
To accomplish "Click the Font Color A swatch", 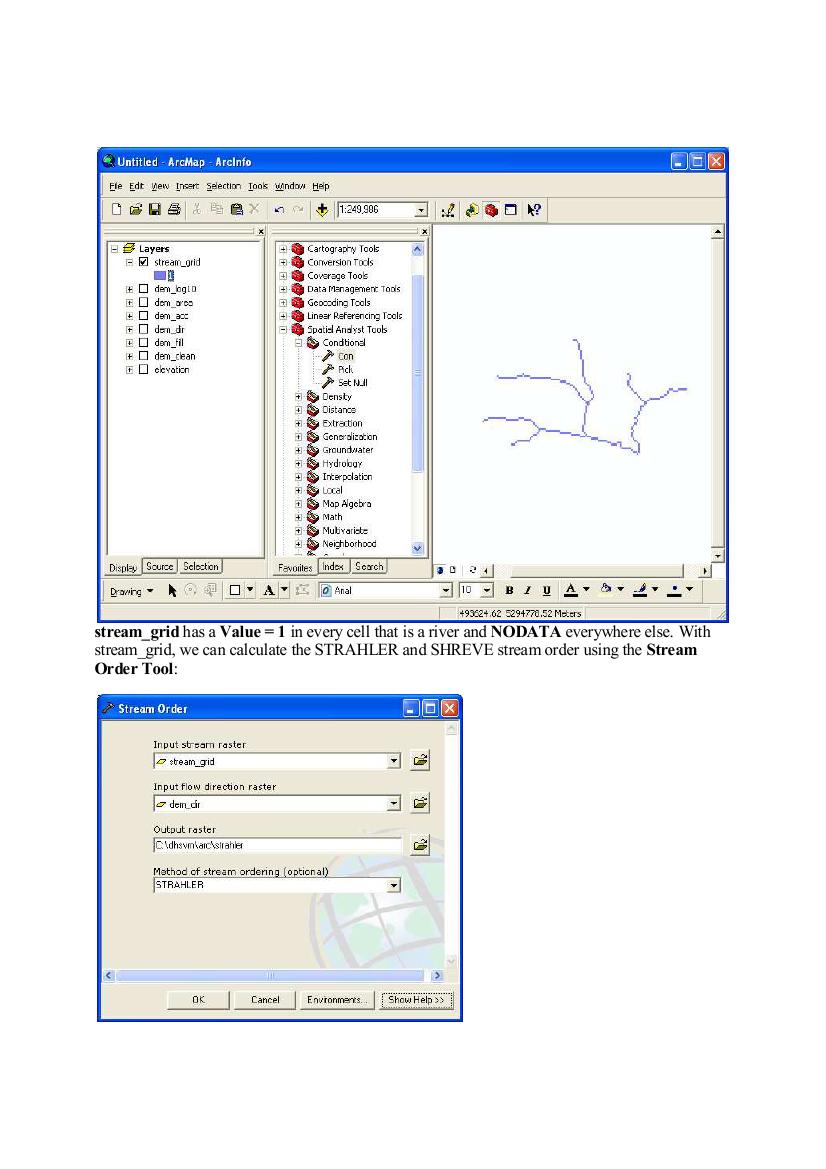I will (x=571, y=590).
